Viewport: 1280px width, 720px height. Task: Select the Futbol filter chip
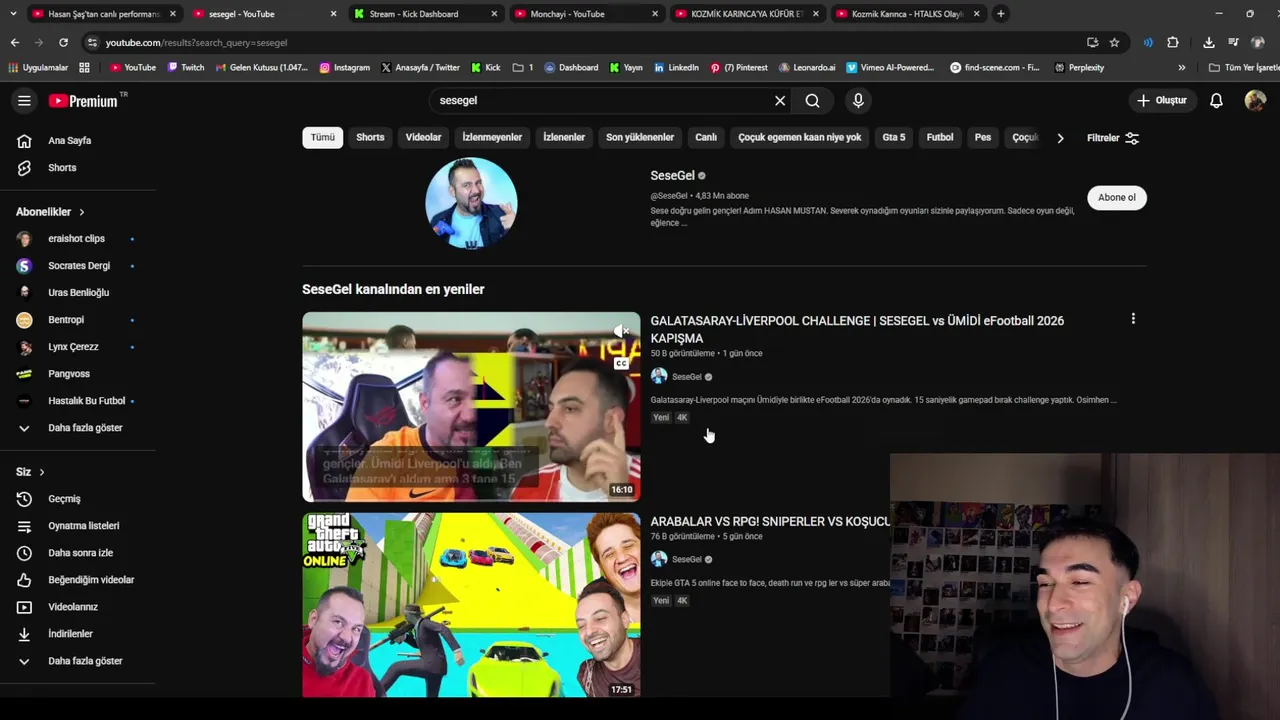[940, 138]
